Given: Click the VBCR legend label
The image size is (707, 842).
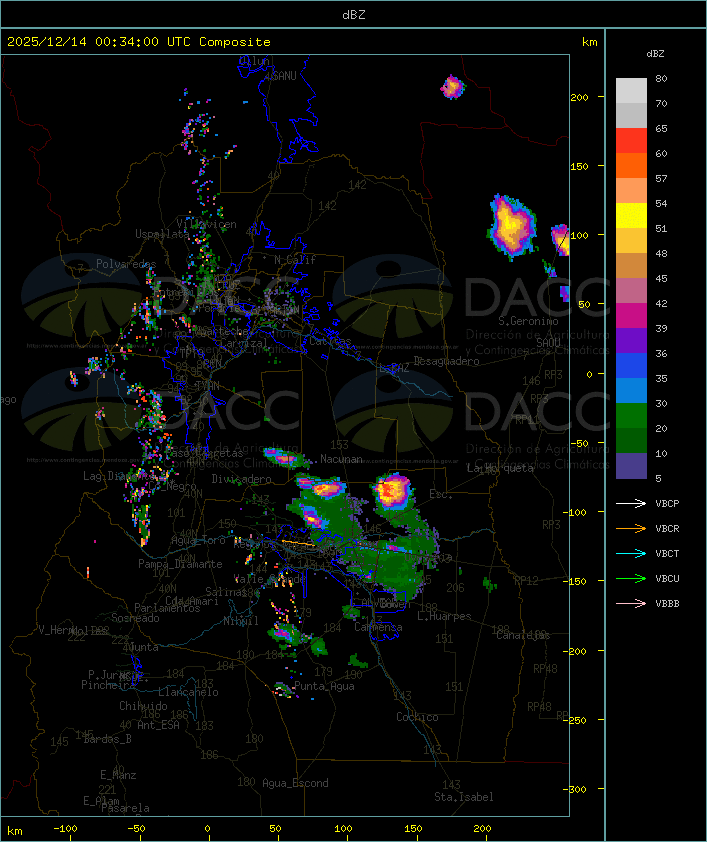Looking at the screenshot, I should [x=667, y=528].
